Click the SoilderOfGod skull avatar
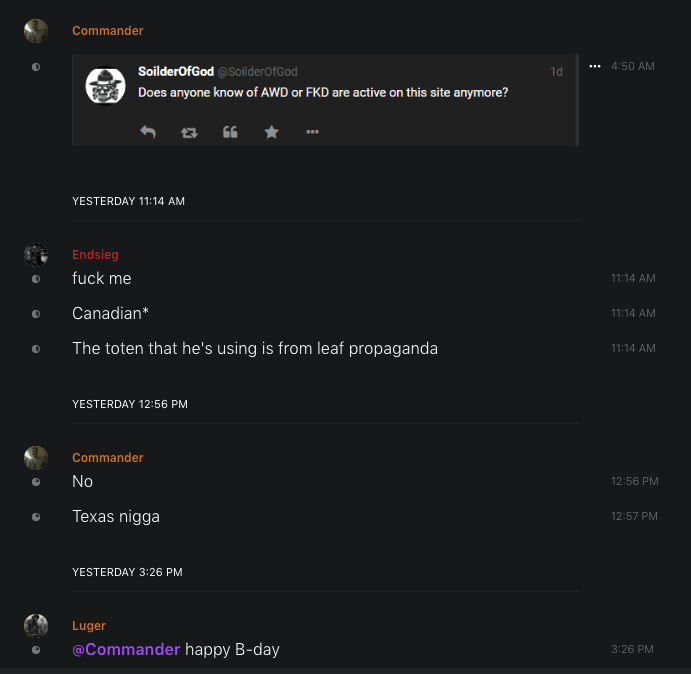 (105, 86)
